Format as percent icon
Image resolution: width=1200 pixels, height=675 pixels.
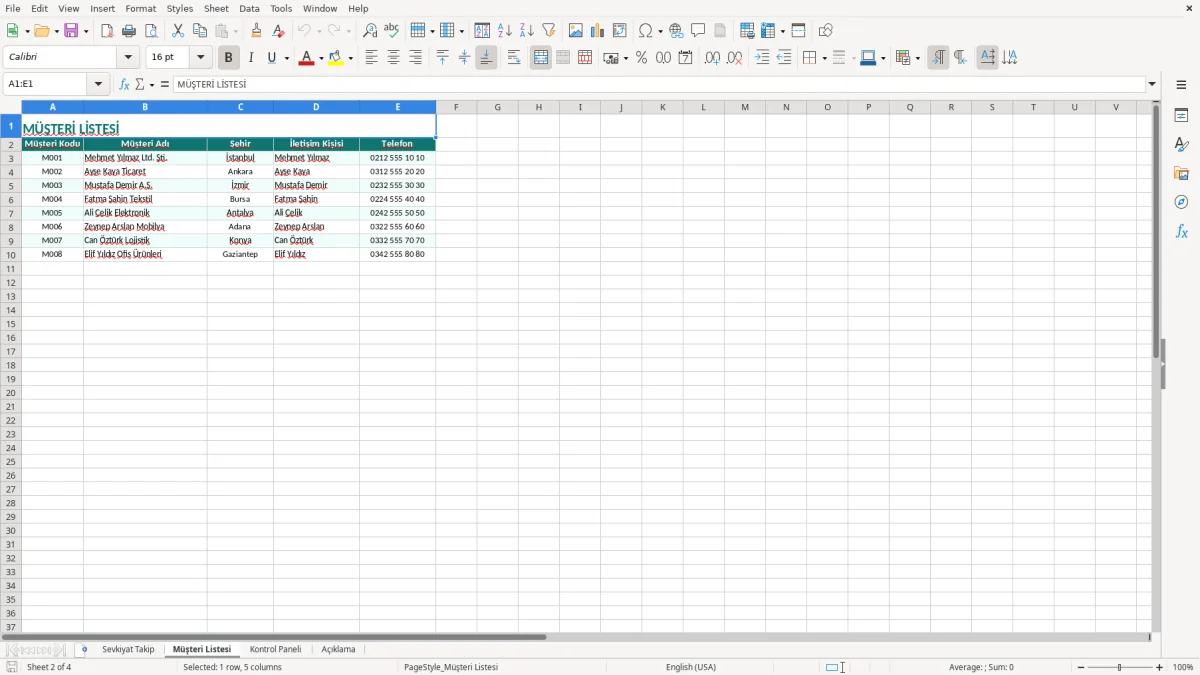click(x=641, y=58)
